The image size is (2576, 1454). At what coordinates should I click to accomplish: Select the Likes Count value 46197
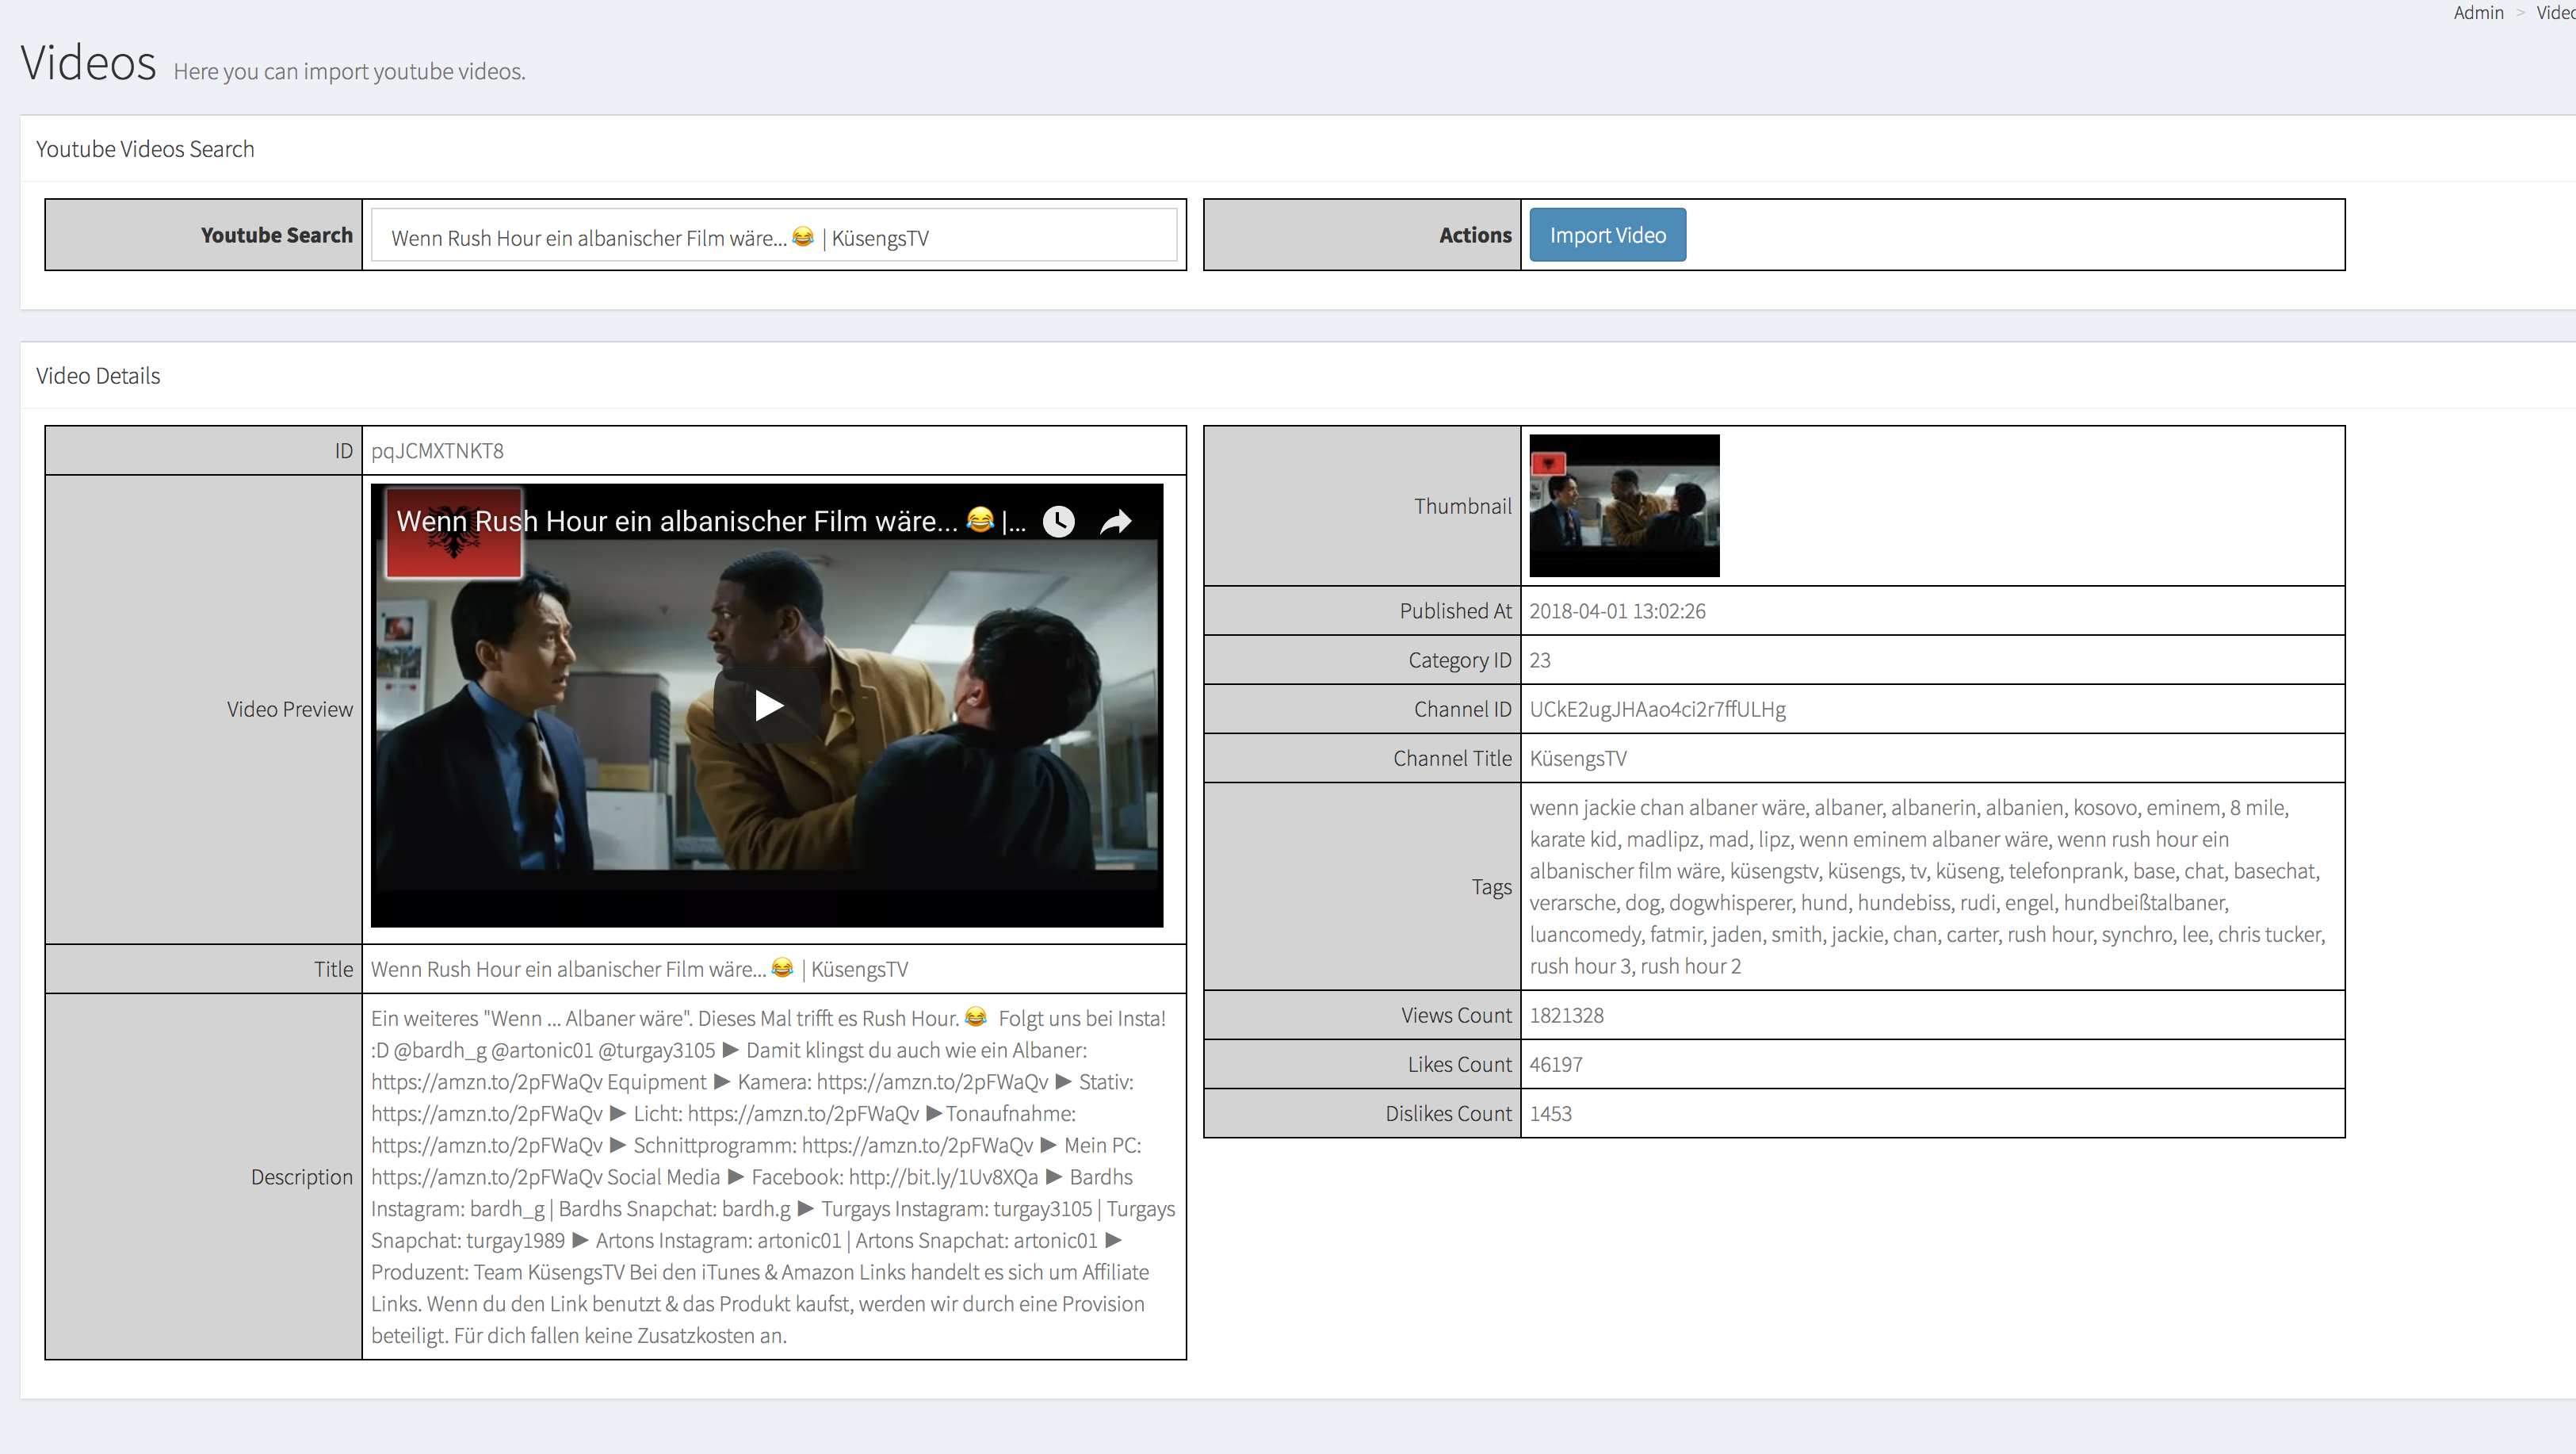pos(1556,1064)
